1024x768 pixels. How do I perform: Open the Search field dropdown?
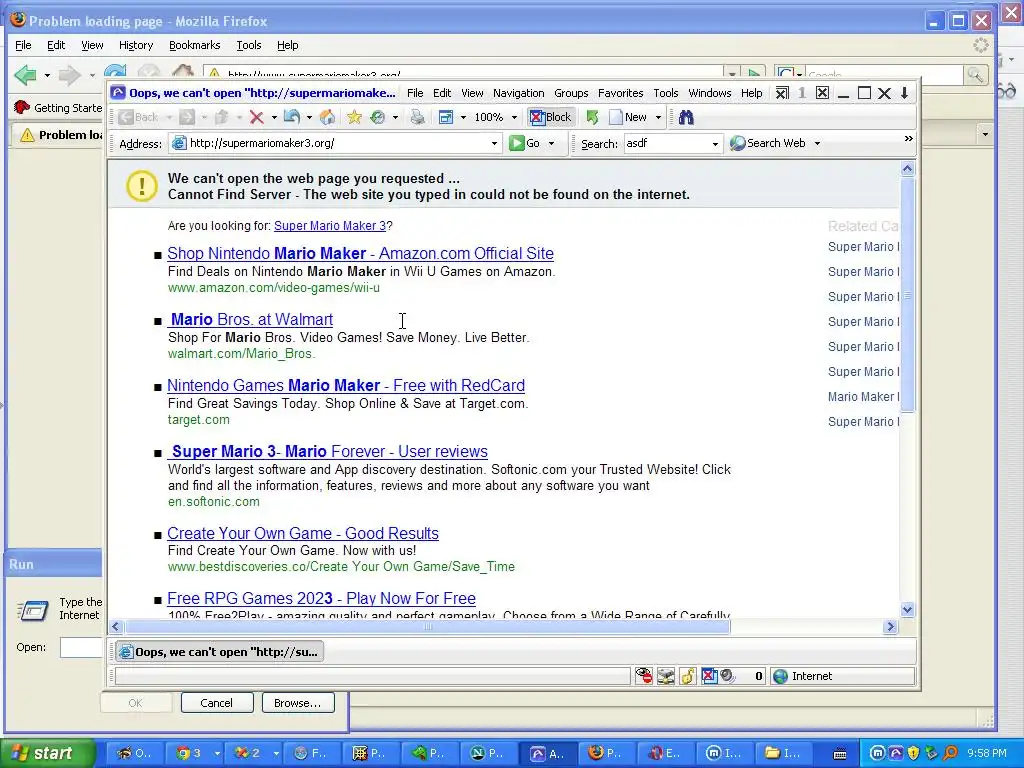point(715,144)
